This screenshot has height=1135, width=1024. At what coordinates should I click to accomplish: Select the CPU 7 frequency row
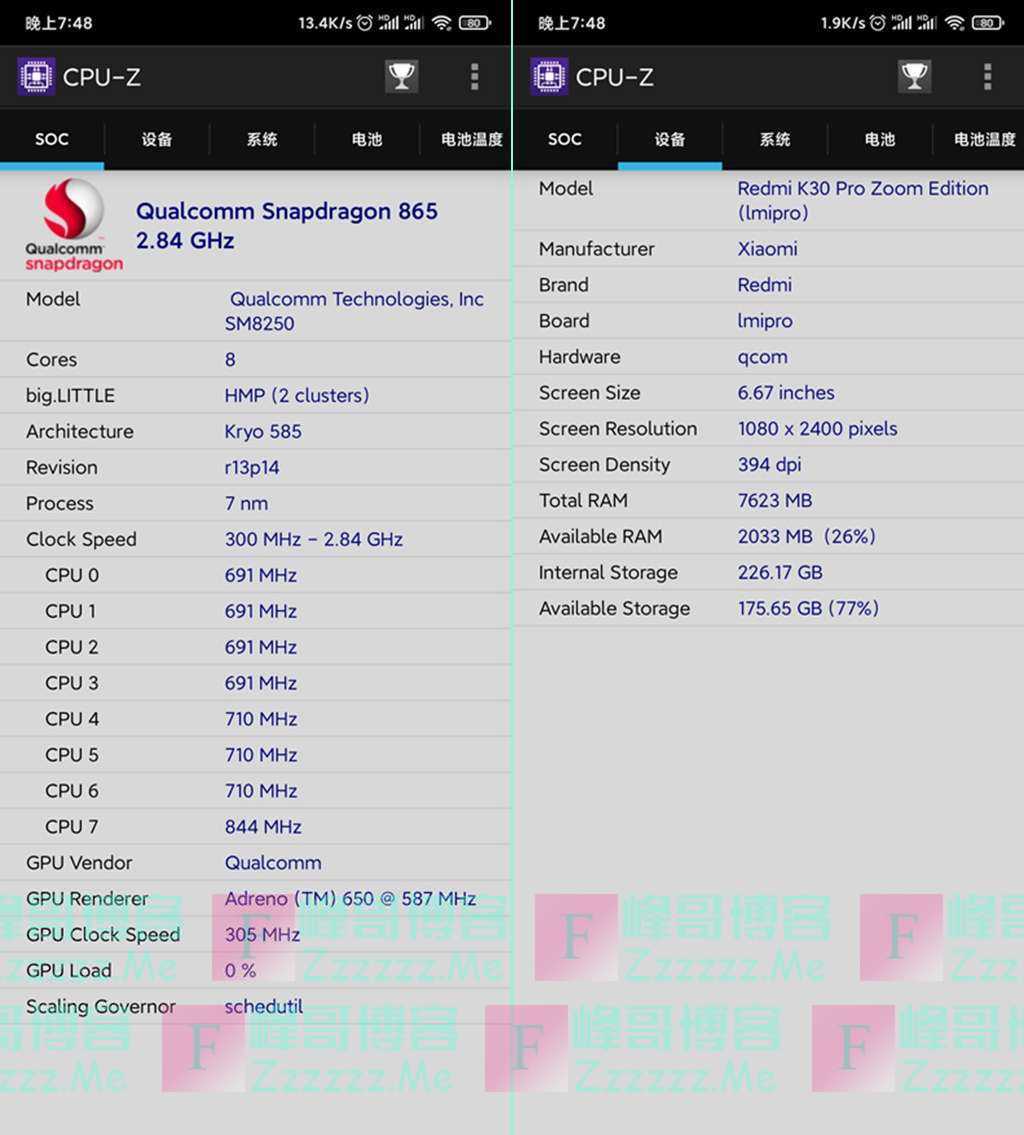pos(255,826)
